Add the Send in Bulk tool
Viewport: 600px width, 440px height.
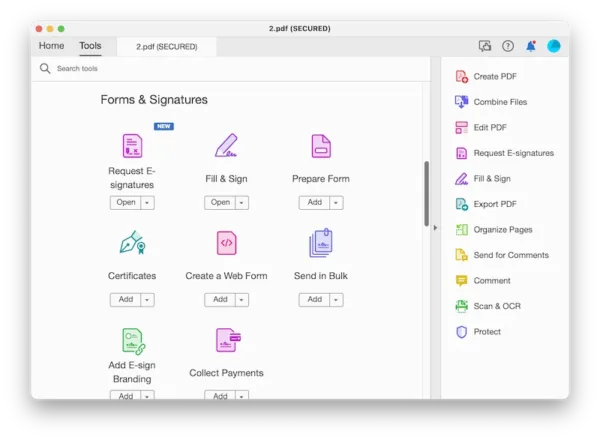point(315,300)
